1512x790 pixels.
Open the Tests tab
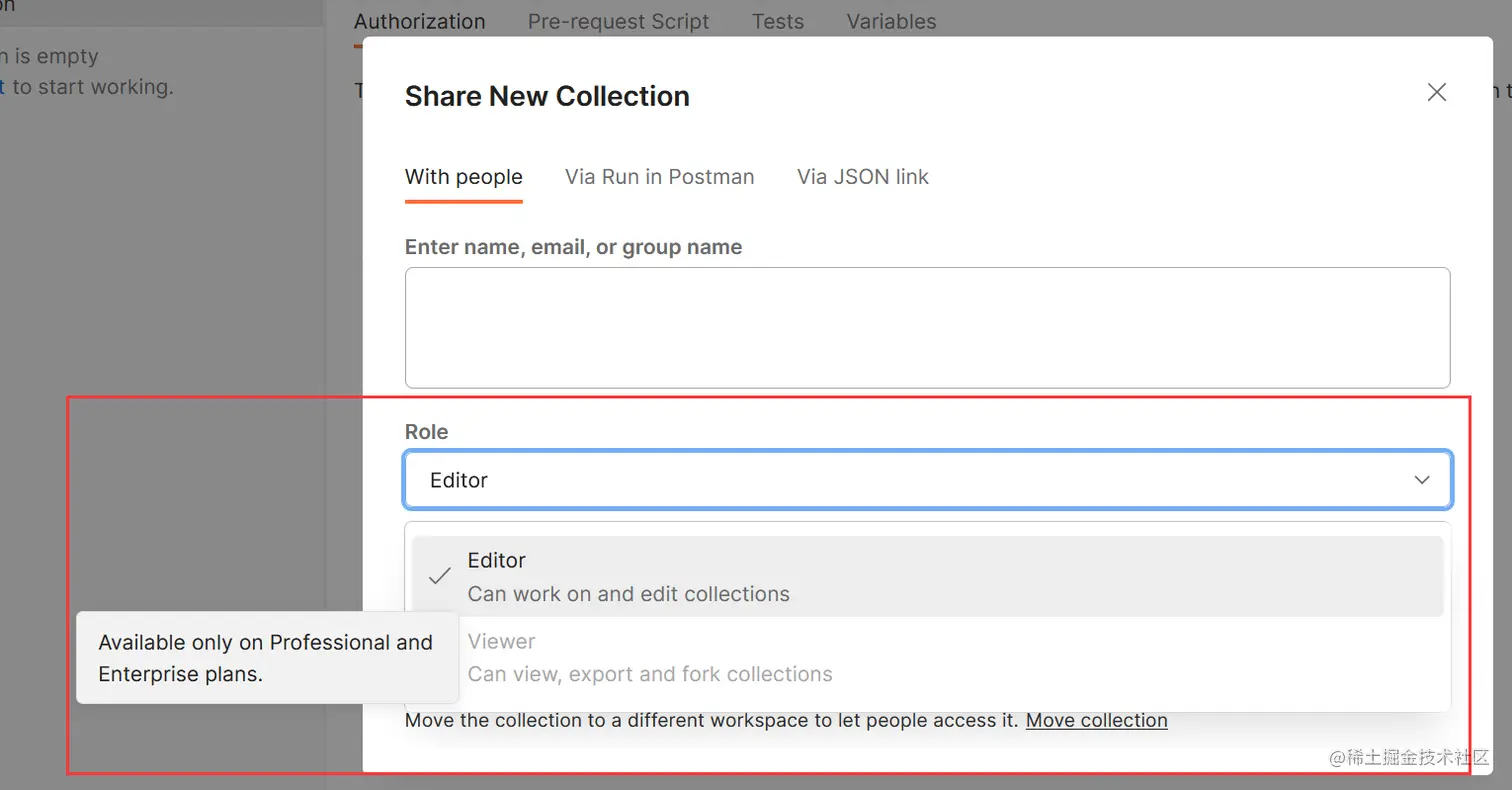click(x=777, y=22)
